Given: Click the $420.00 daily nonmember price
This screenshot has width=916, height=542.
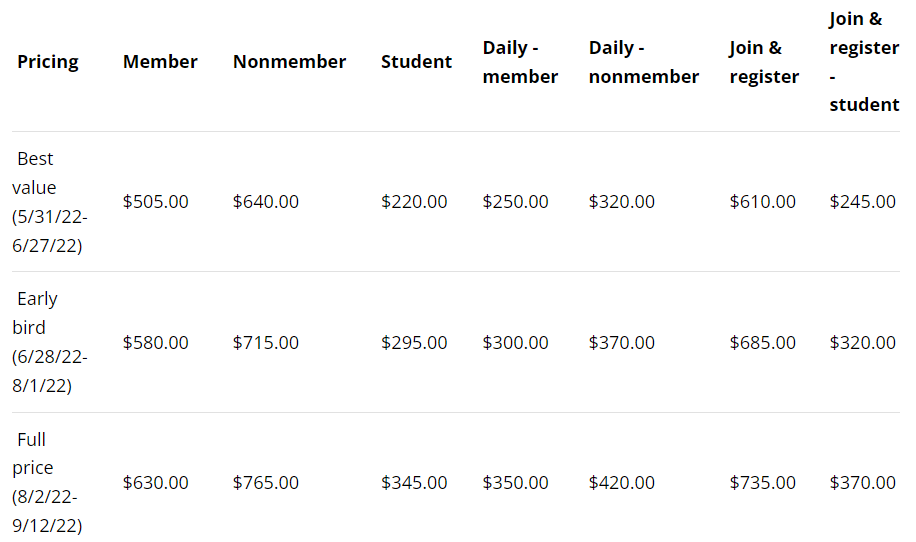Looking at the screenshot, I should click(x=622, y=483).
